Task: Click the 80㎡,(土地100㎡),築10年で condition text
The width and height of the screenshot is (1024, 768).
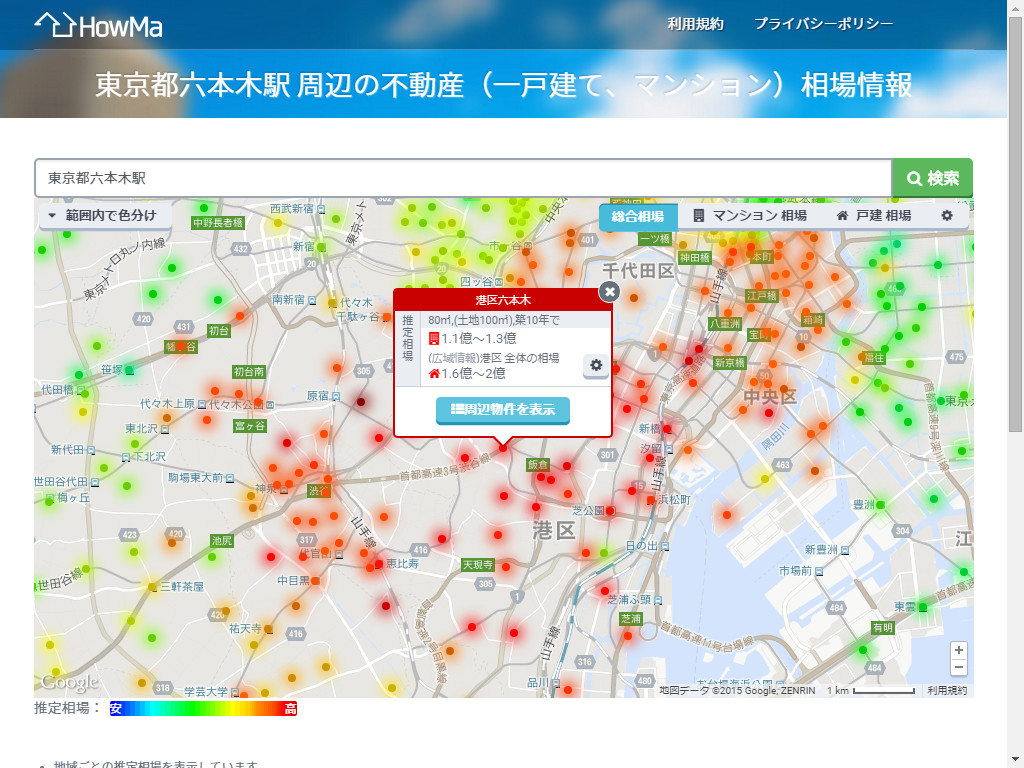Action: coord(494,320)
